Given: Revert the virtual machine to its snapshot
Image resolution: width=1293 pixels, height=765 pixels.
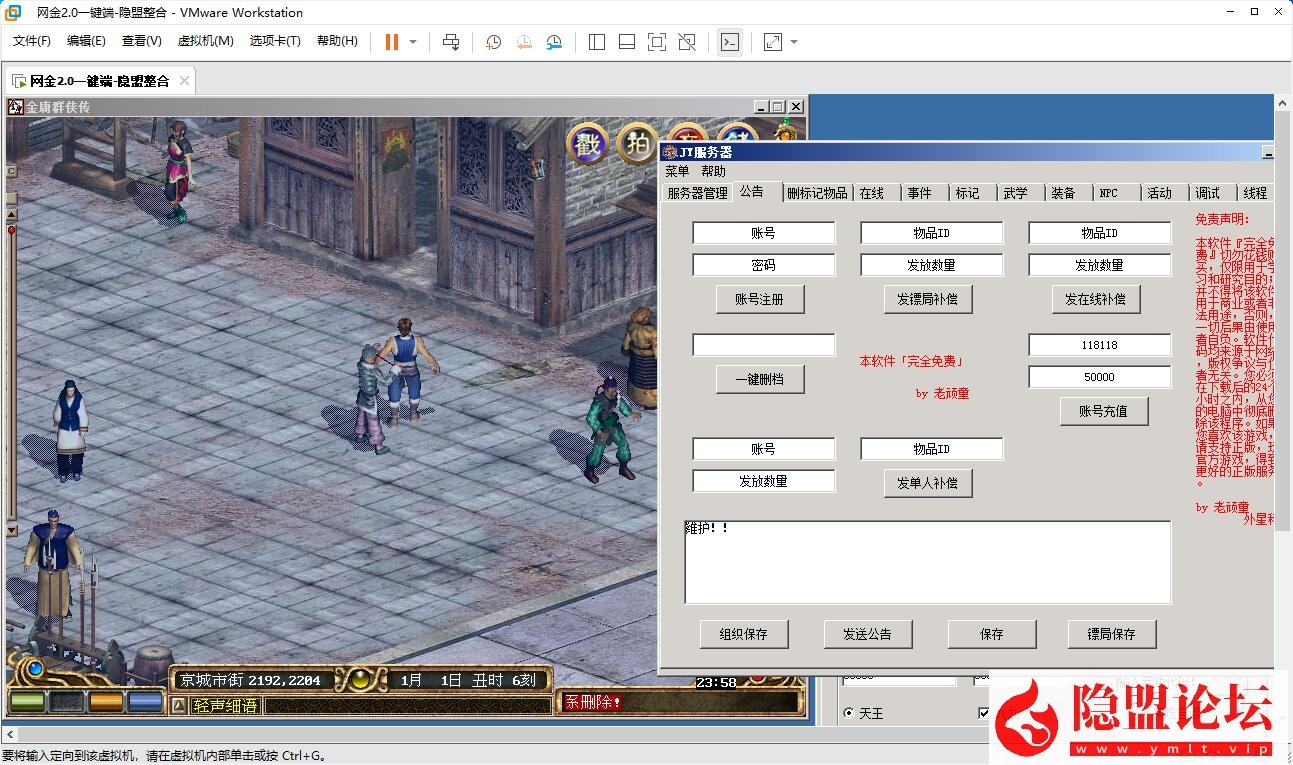Looking at the screenshot, I should [x=524, y=42].
